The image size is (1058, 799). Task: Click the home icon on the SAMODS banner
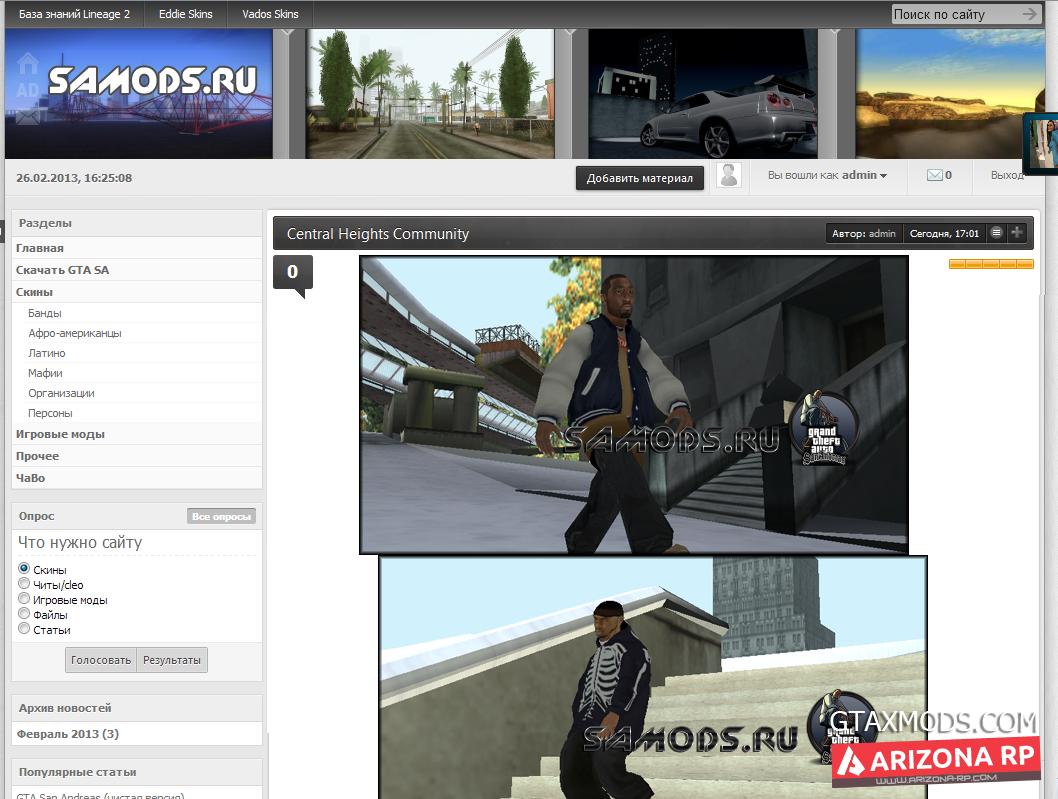(28, 64)
